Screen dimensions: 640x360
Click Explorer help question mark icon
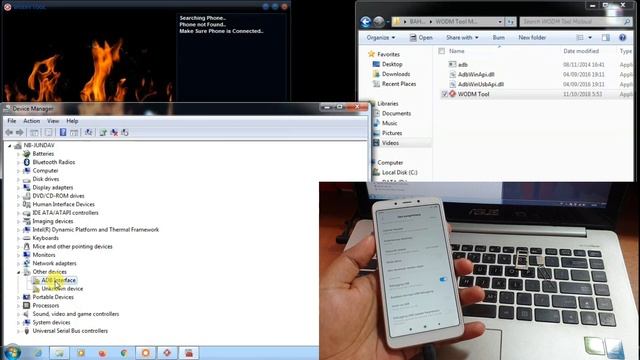pyautogui.click(x=622, y=38)
